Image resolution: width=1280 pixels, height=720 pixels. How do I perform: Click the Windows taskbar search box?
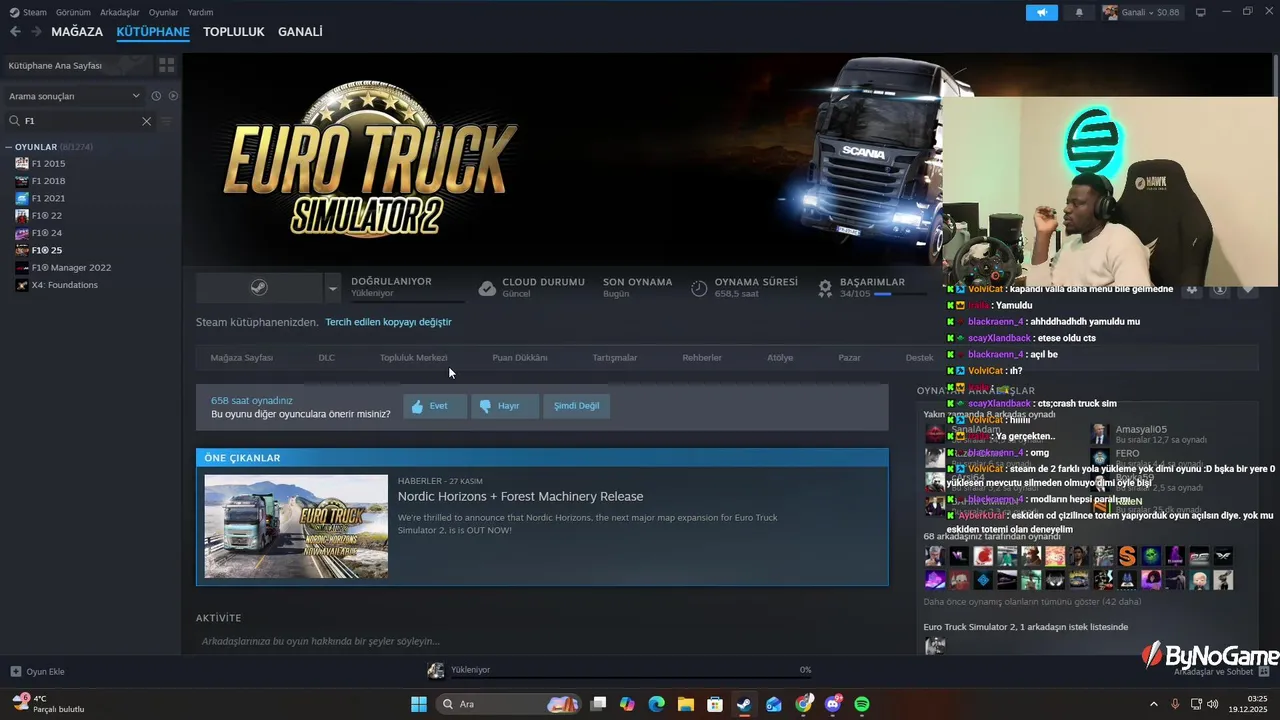pos(509,704)
